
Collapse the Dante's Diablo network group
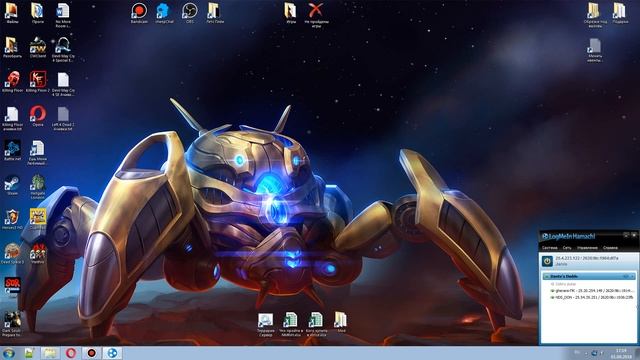(x=547, y=276)
